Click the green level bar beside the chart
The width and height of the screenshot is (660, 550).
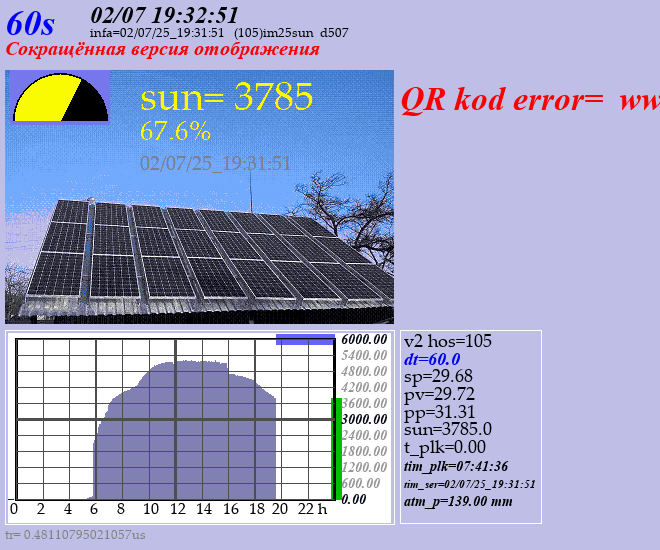coord(336,449)
